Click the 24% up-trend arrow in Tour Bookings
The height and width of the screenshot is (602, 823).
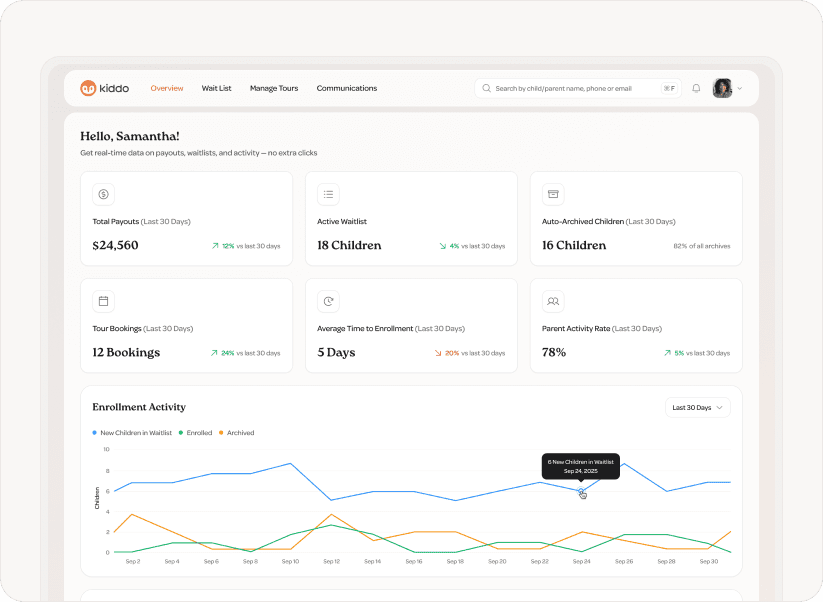click(214, 353)
